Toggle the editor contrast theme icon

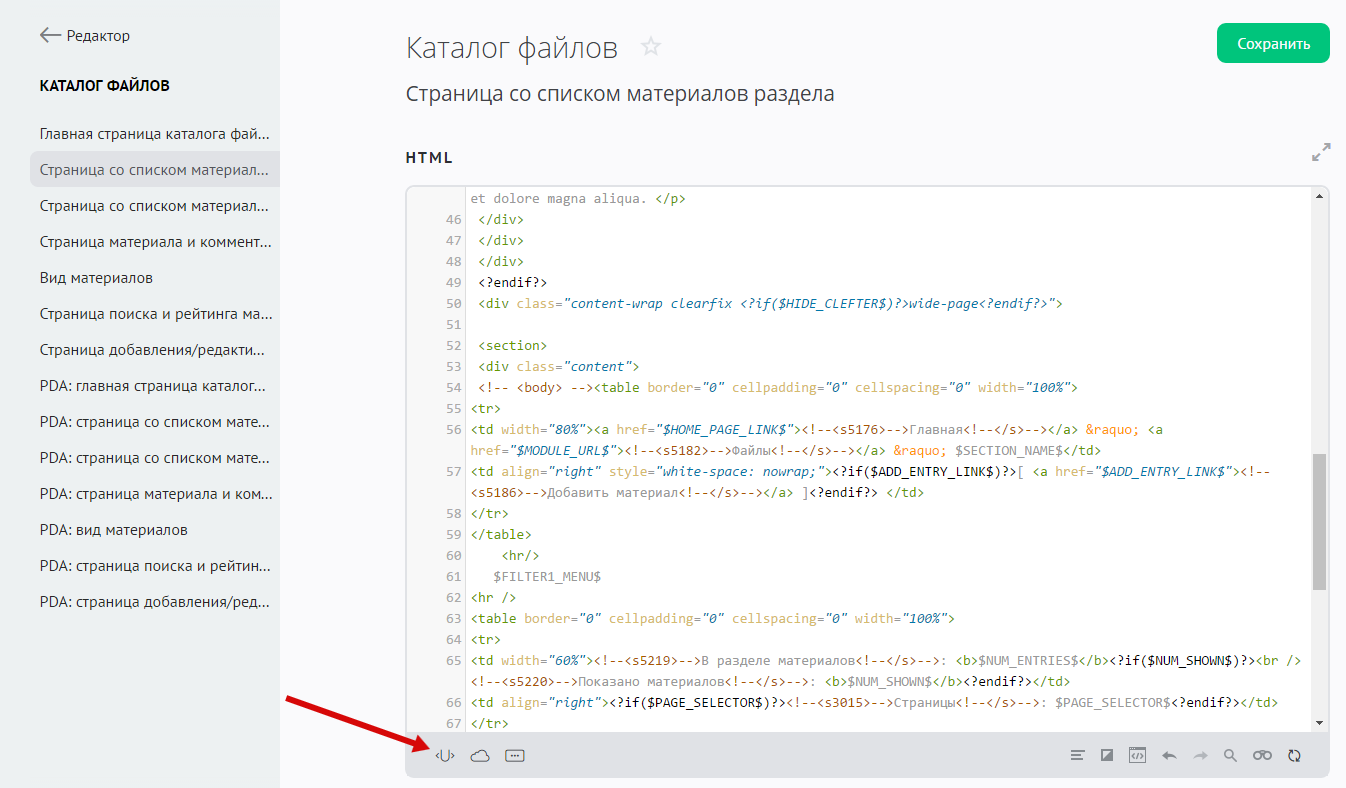[x=1107, y=756]
